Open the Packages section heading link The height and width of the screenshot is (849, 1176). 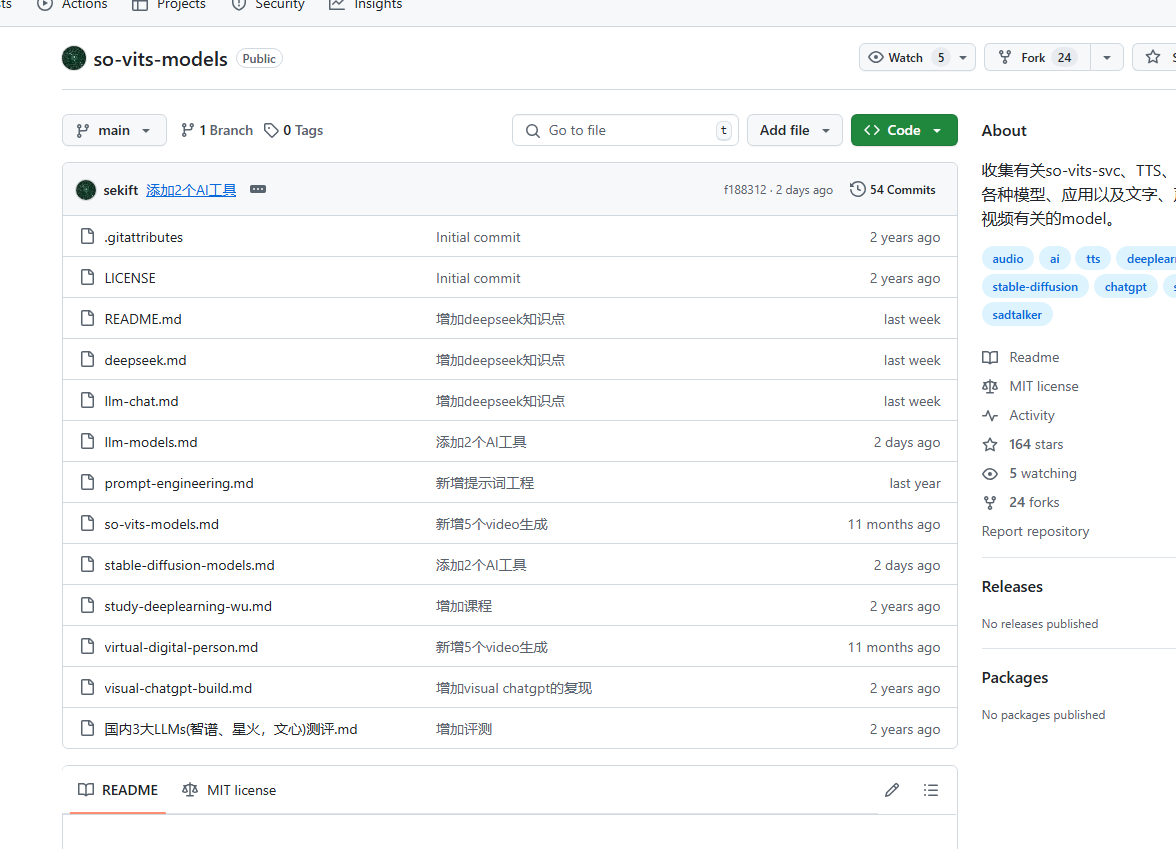[x=1015, y=677]
